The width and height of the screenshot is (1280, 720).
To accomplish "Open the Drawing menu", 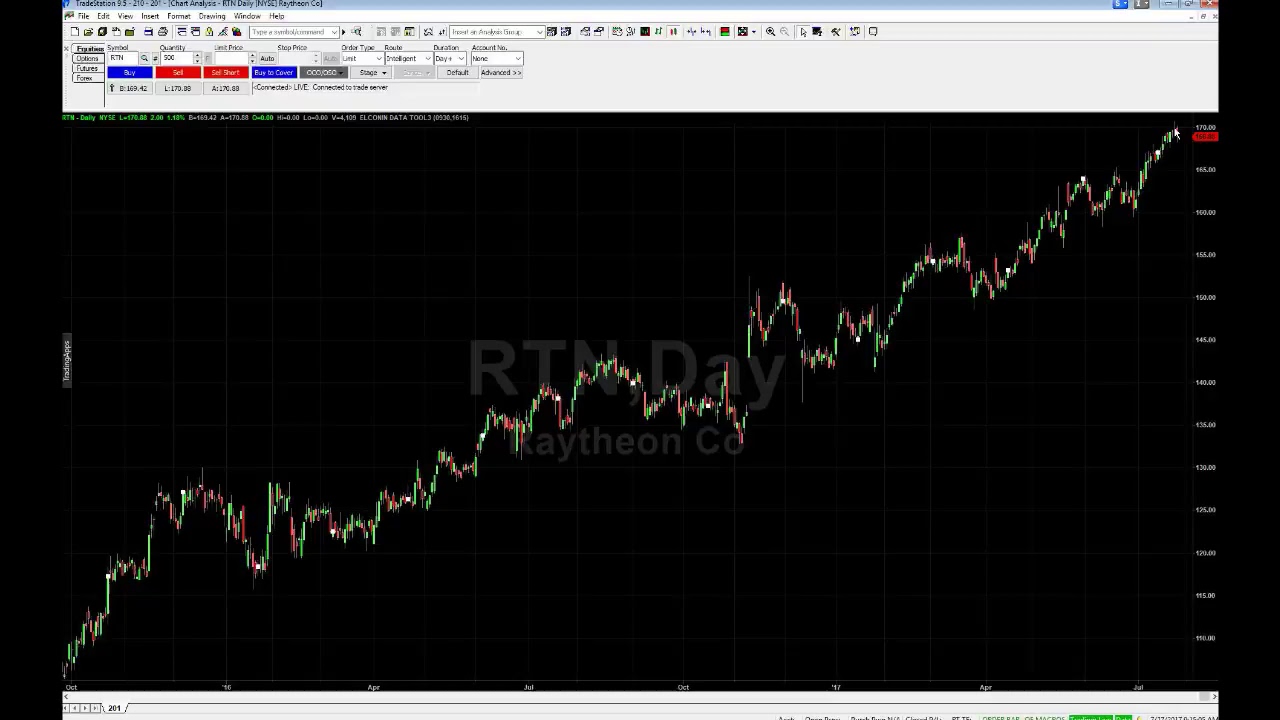I will tap(212, 16).
